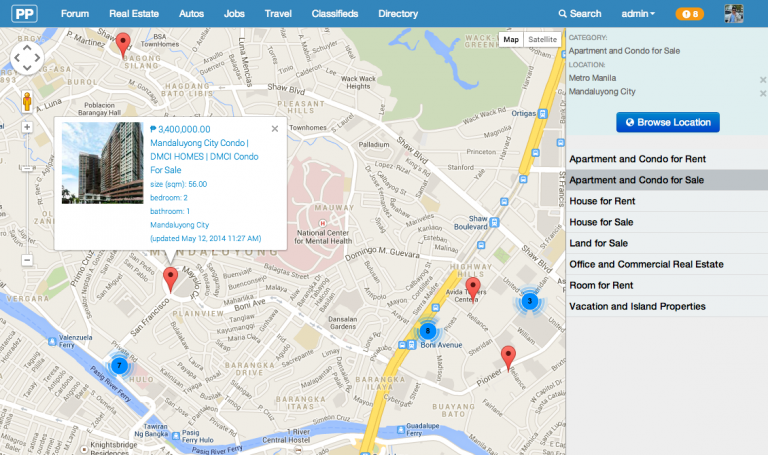768x455 pixels.
Task: Click the Pasig Ferry Hulo icon
Action: tap(176, 435)
